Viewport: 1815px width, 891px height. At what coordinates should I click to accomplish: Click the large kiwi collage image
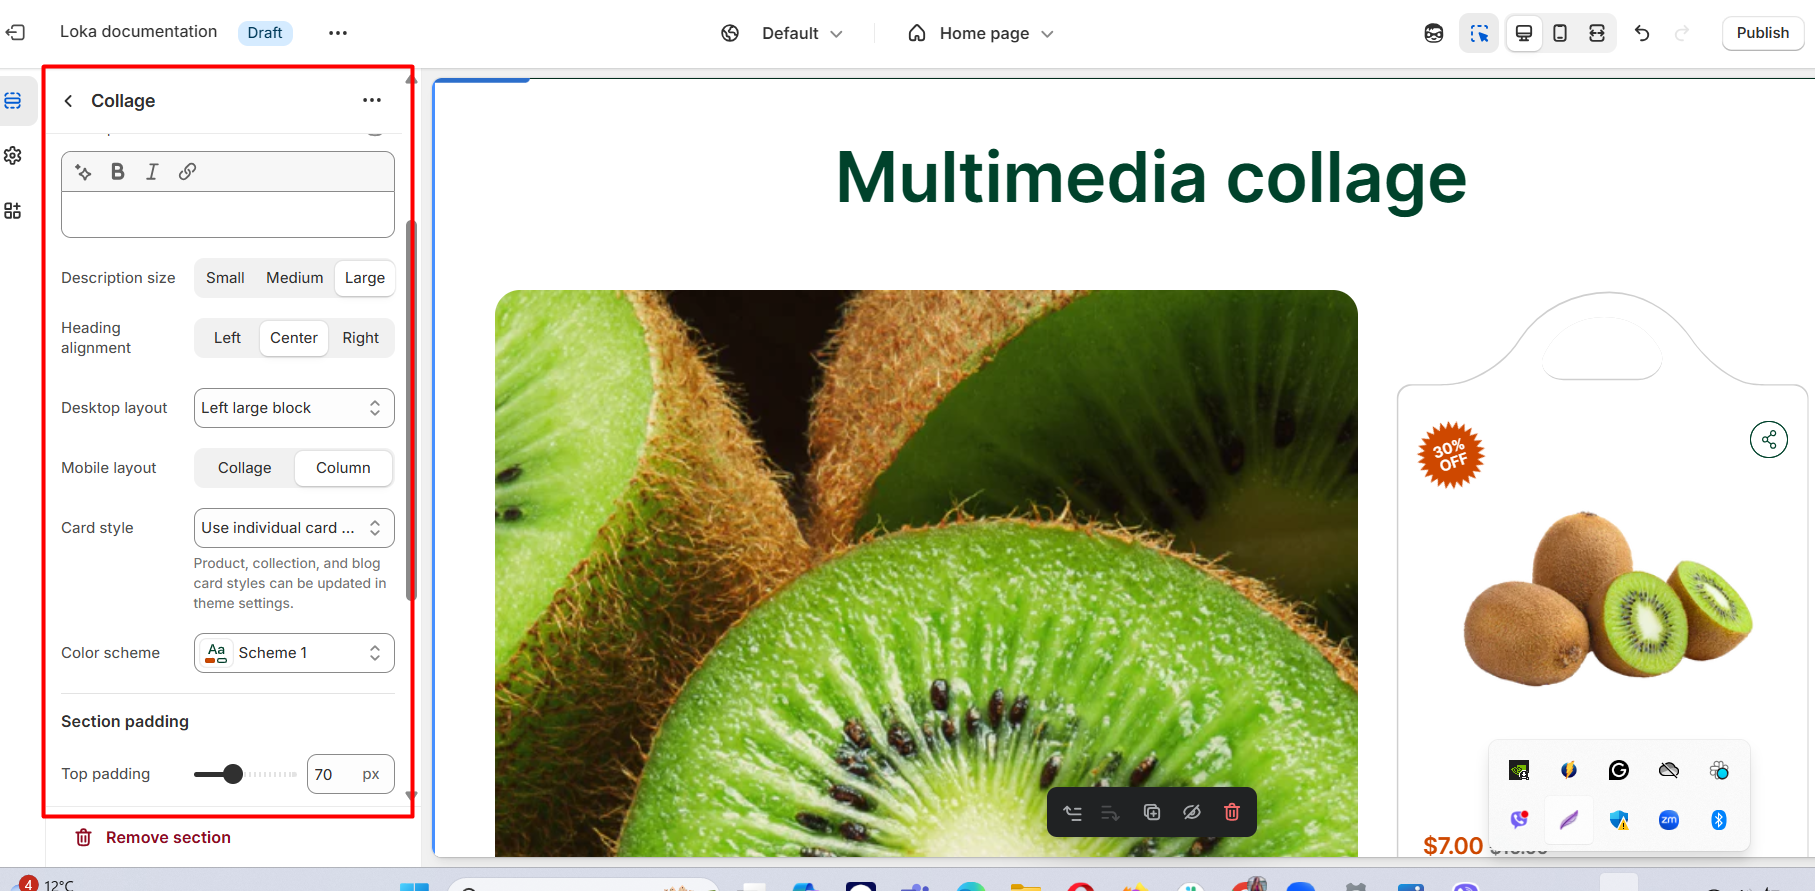(926, 573)
